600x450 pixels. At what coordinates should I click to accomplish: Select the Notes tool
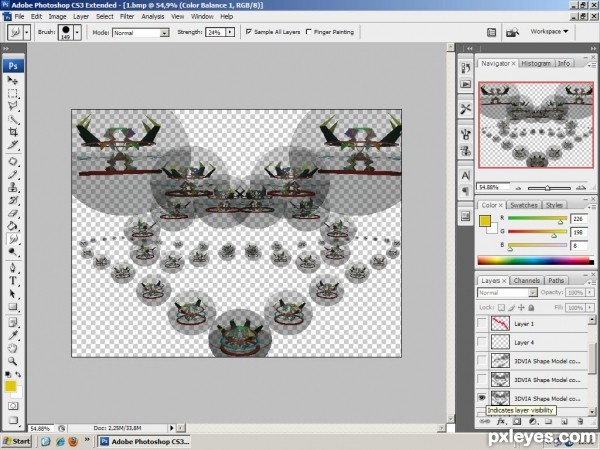(x=13, y=322)
